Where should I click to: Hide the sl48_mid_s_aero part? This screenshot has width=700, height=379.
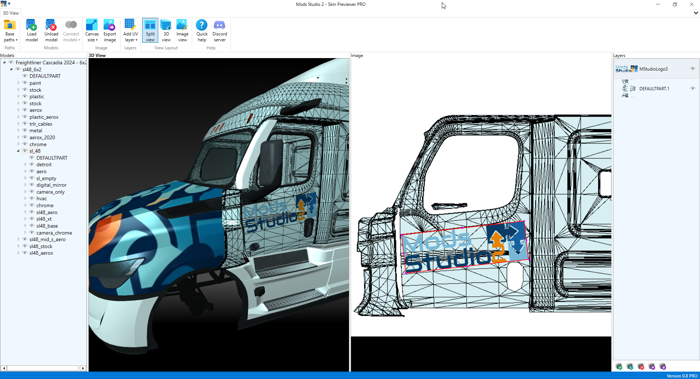pos(25,240)
